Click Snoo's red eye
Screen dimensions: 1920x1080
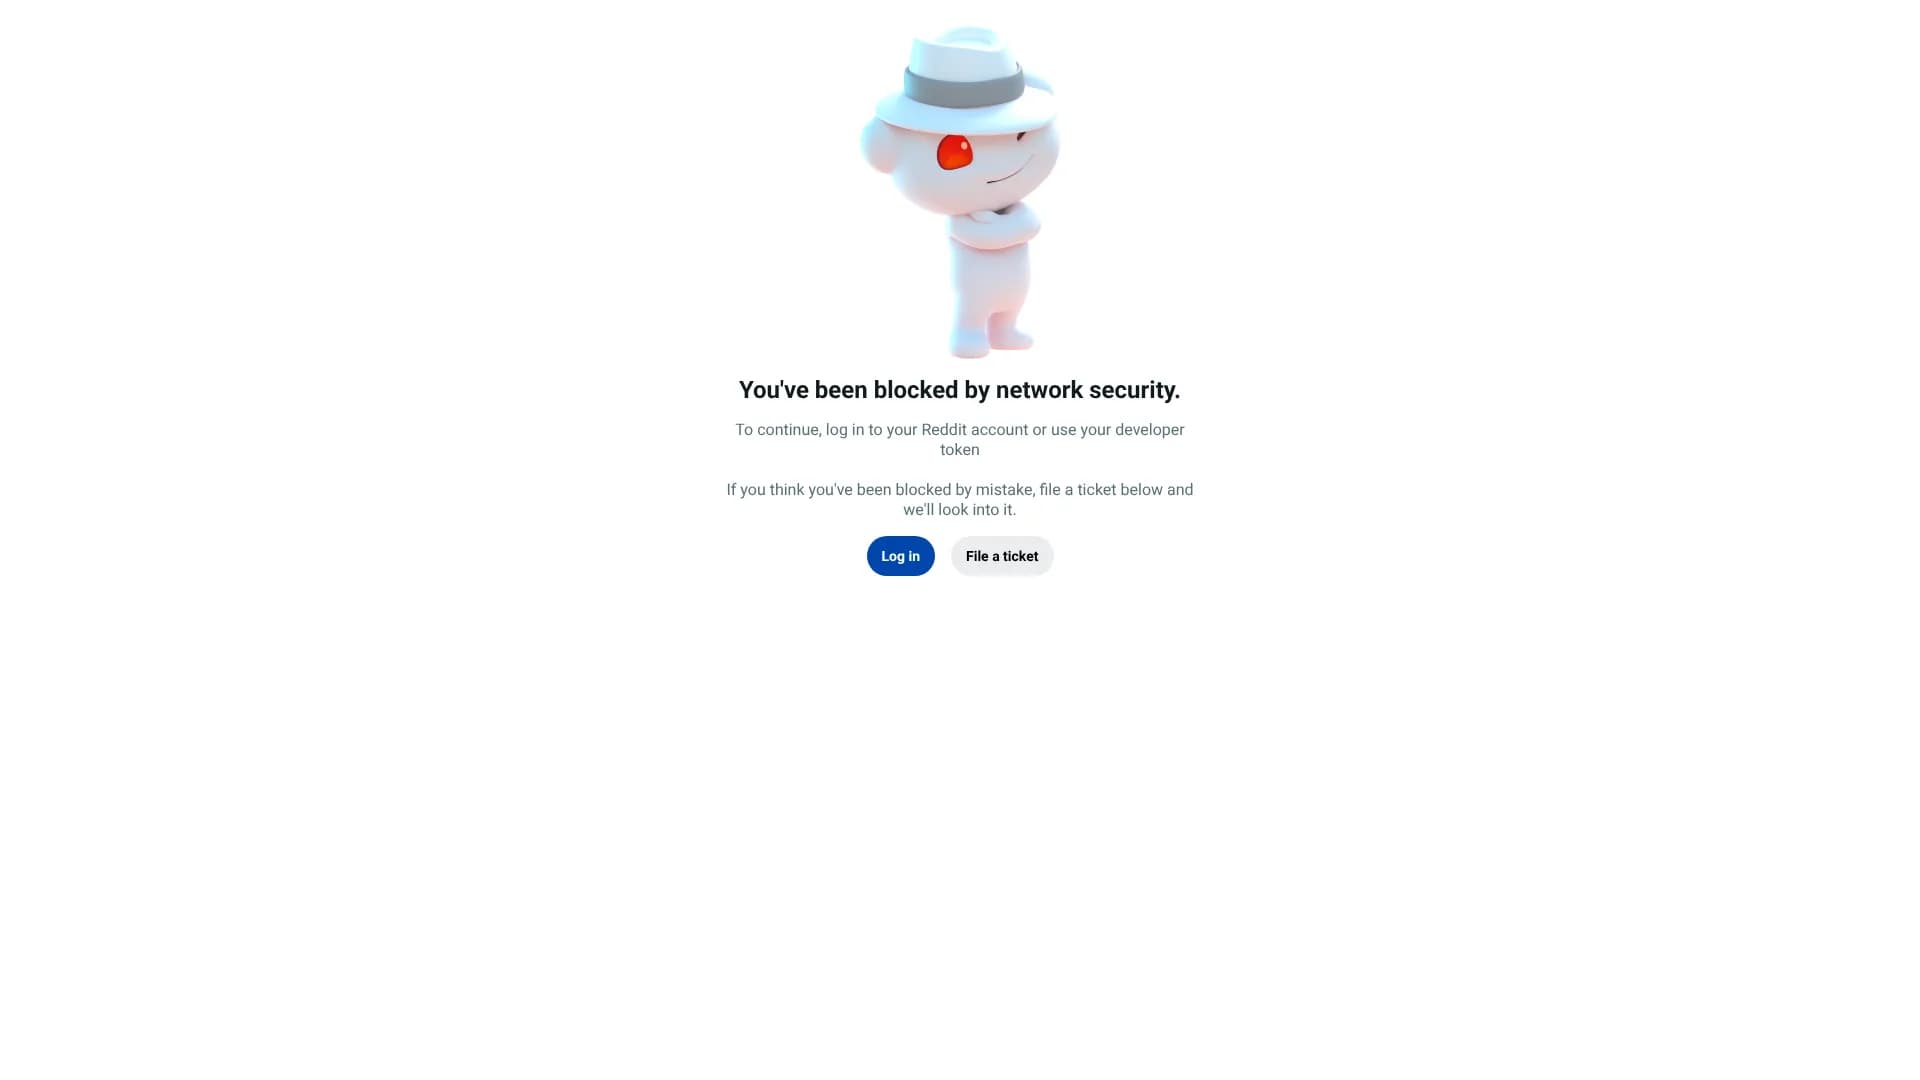pyautogui.click(x=954, y=152)
